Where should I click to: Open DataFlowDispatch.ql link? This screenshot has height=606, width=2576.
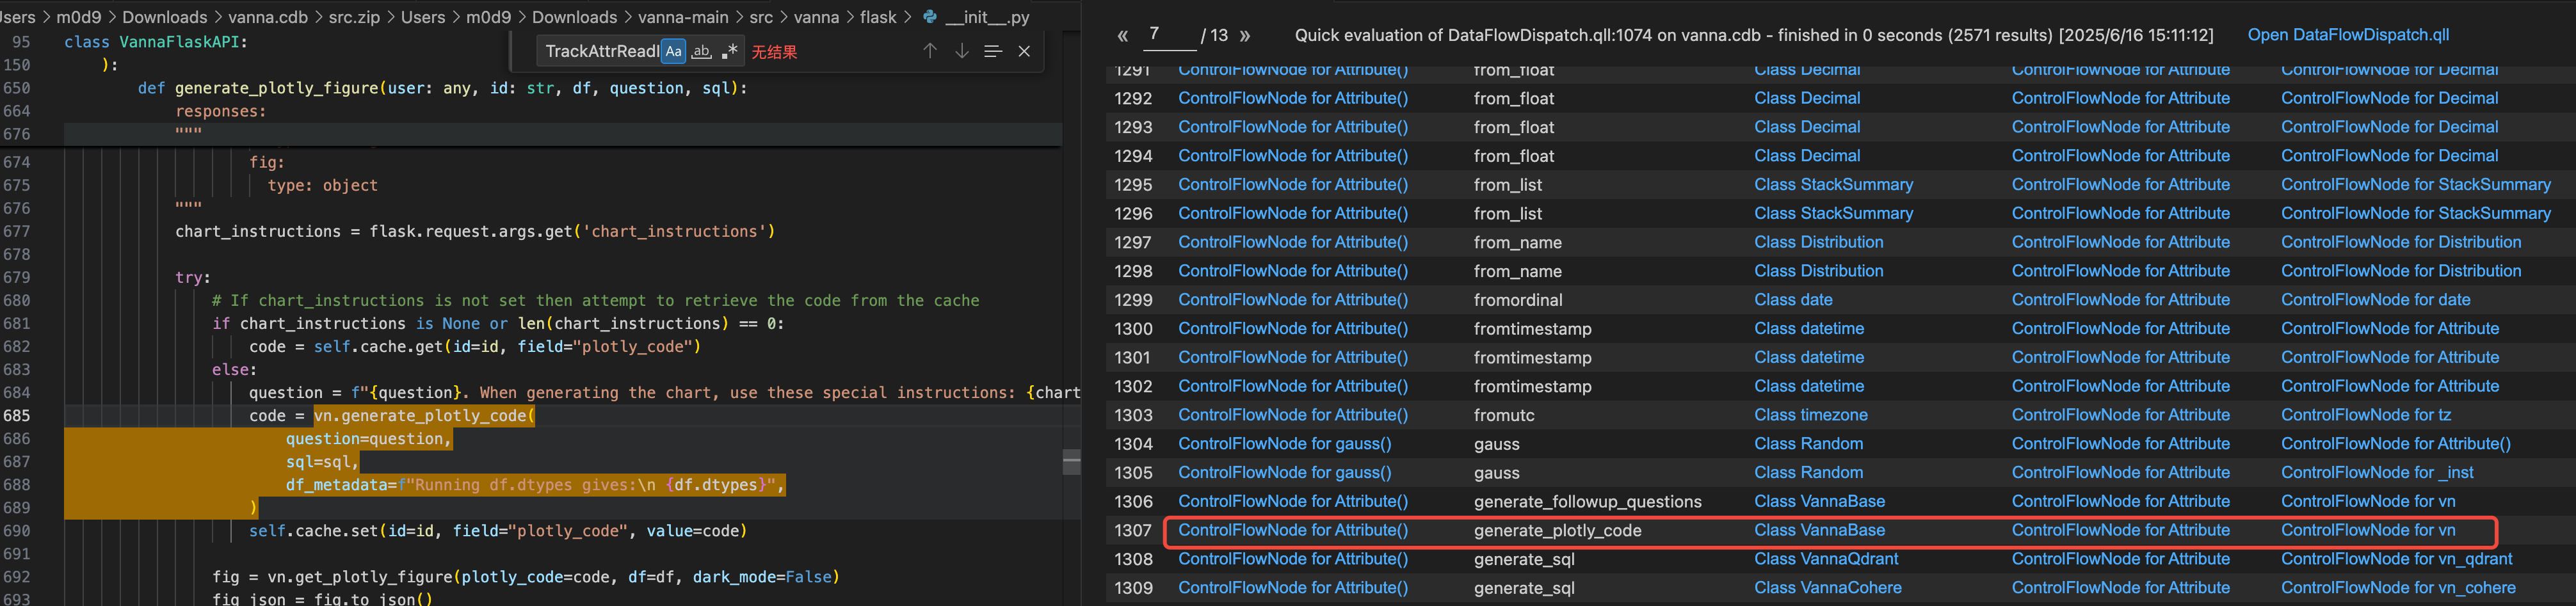[2348, 35]
